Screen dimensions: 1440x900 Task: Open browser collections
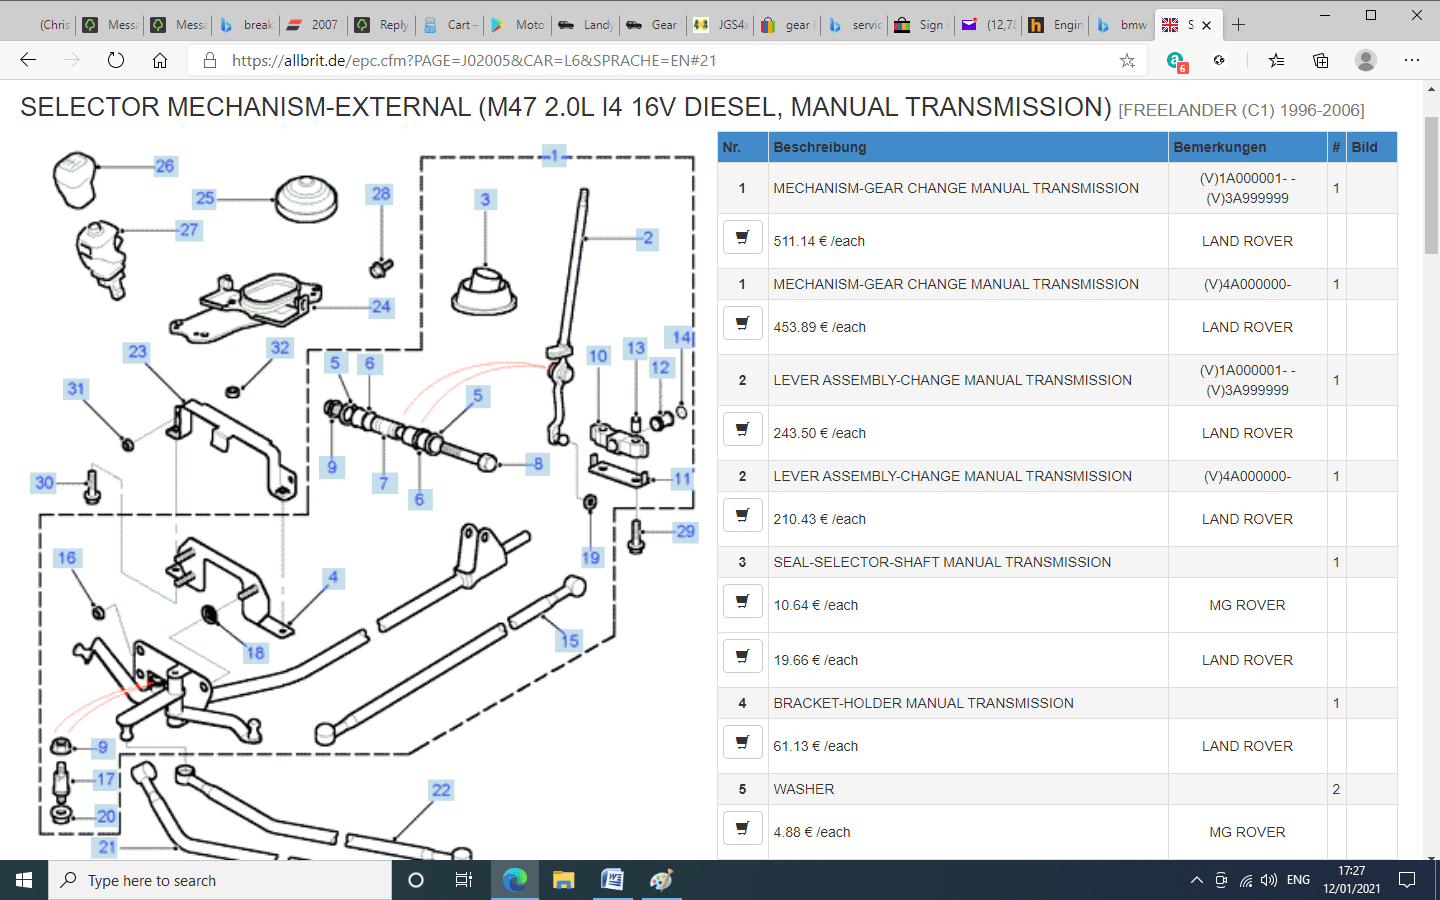pos(1320,60)
